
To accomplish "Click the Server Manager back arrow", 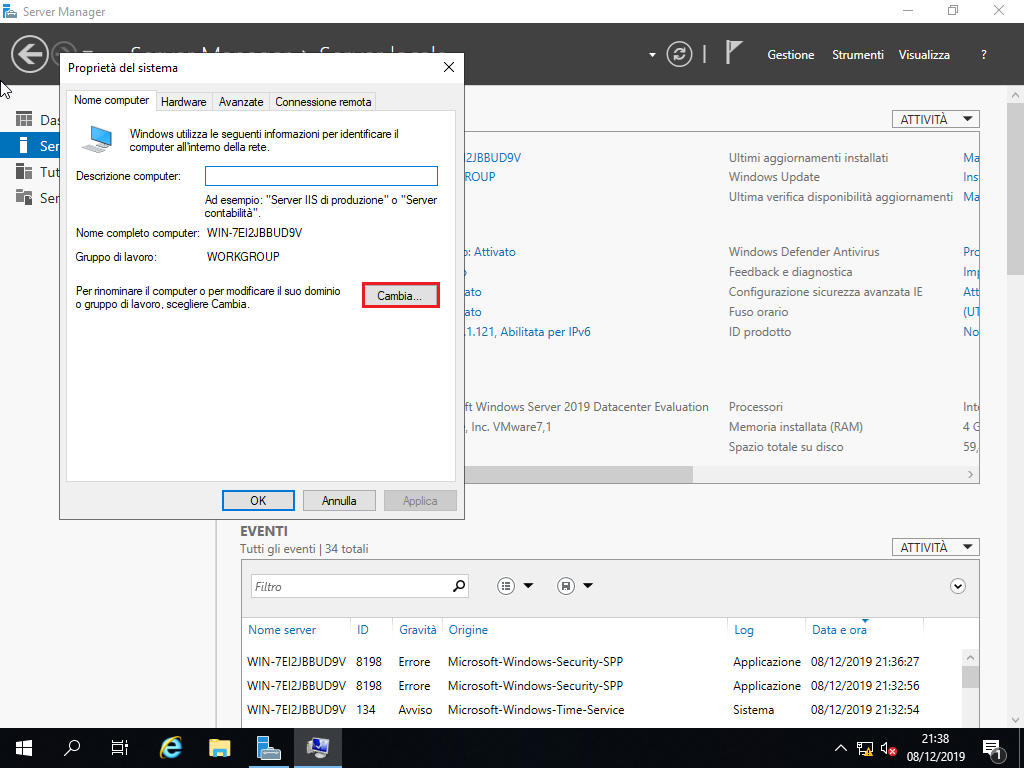I will [29, 54].
